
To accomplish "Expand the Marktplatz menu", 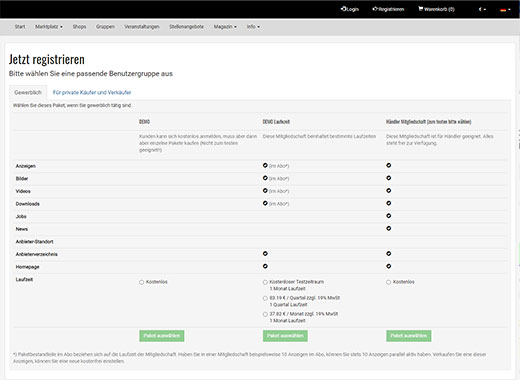I will tap(49, 26).
